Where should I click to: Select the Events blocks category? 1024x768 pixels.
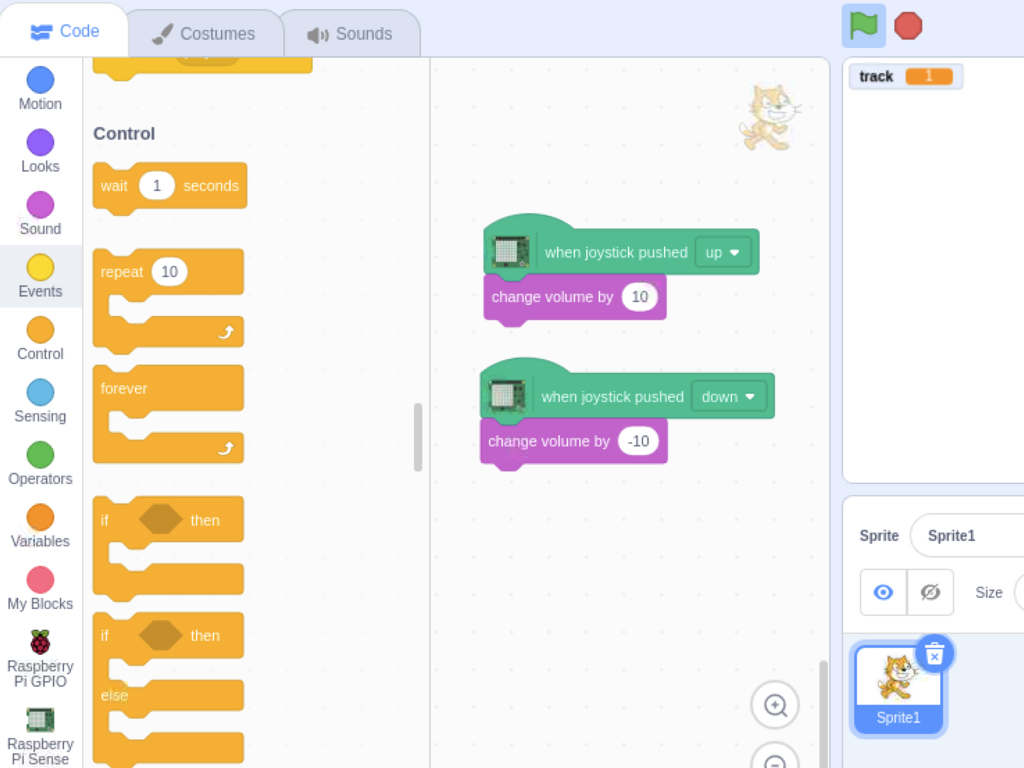coord(40,277)
